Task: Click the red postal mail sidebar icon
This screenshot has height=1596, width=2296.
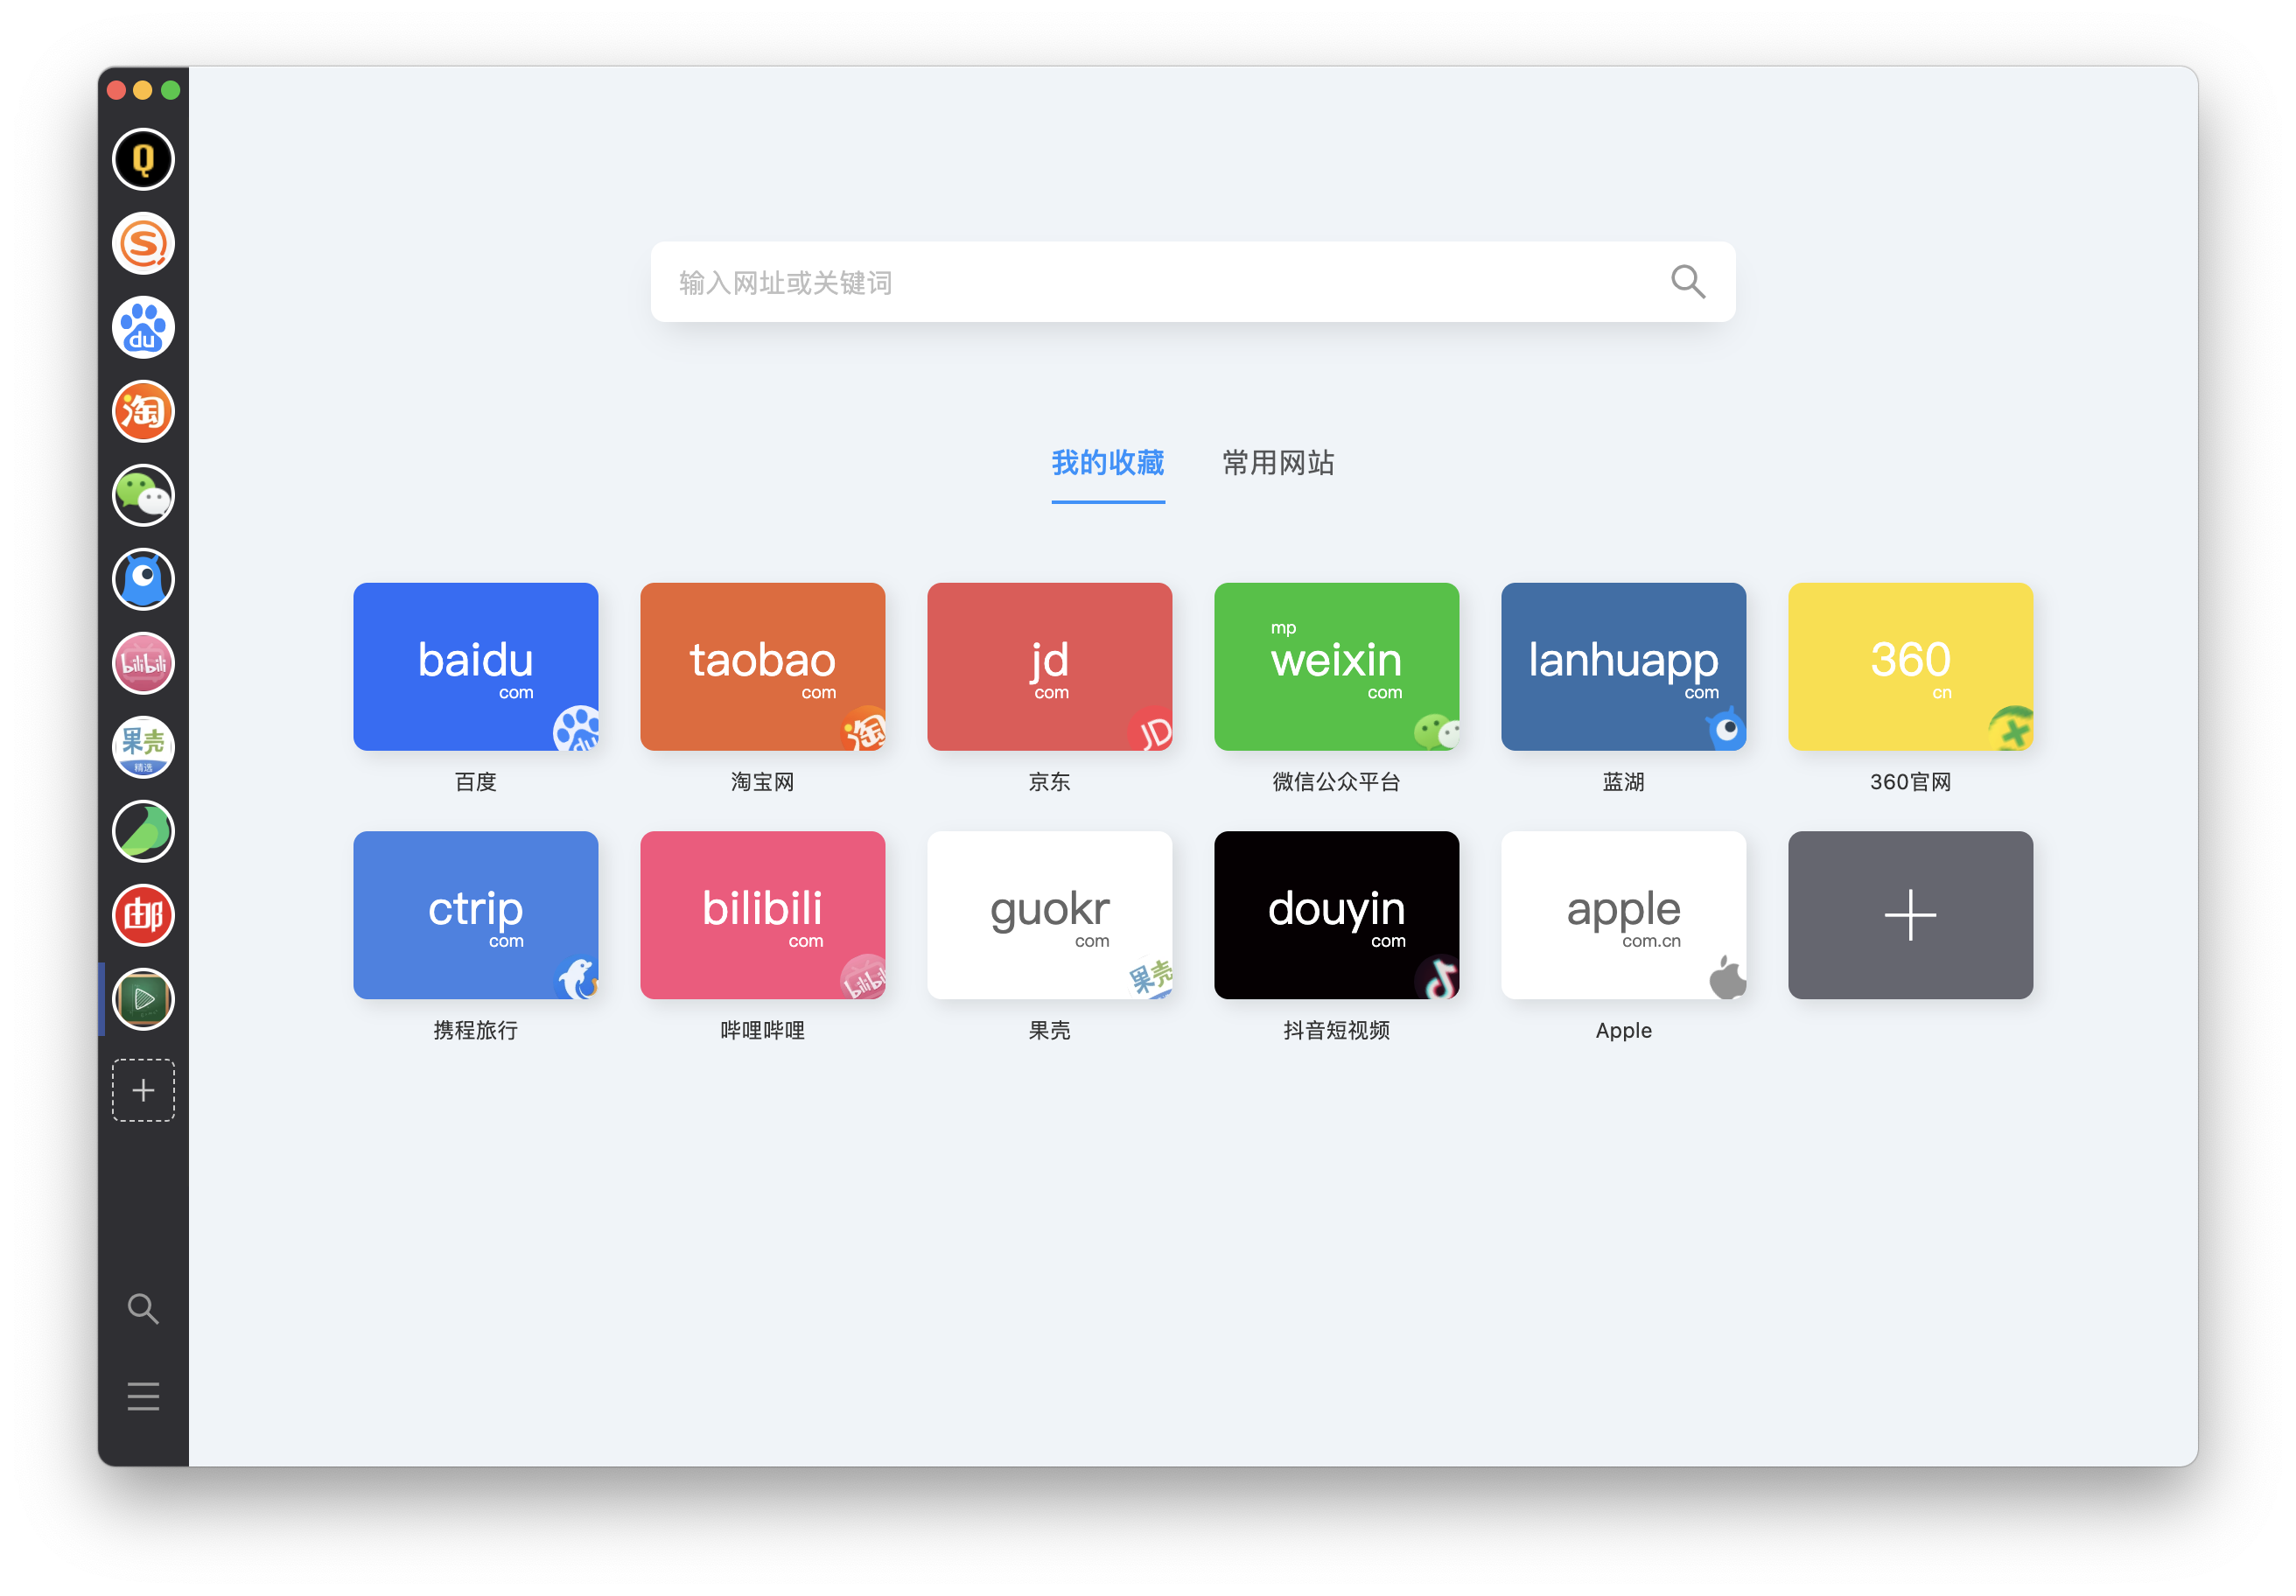Action: pyautogui.click(x=143, y=915)
